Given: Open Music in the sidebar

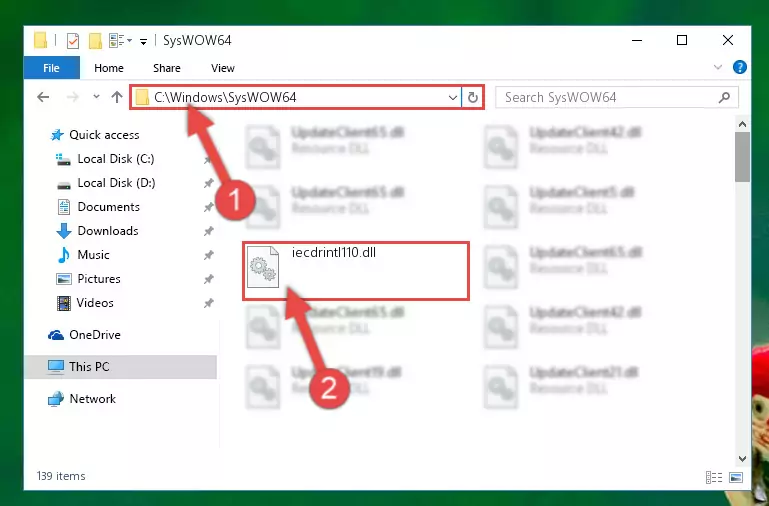Looking at the screenshot, I should click(x=83, y=254).
